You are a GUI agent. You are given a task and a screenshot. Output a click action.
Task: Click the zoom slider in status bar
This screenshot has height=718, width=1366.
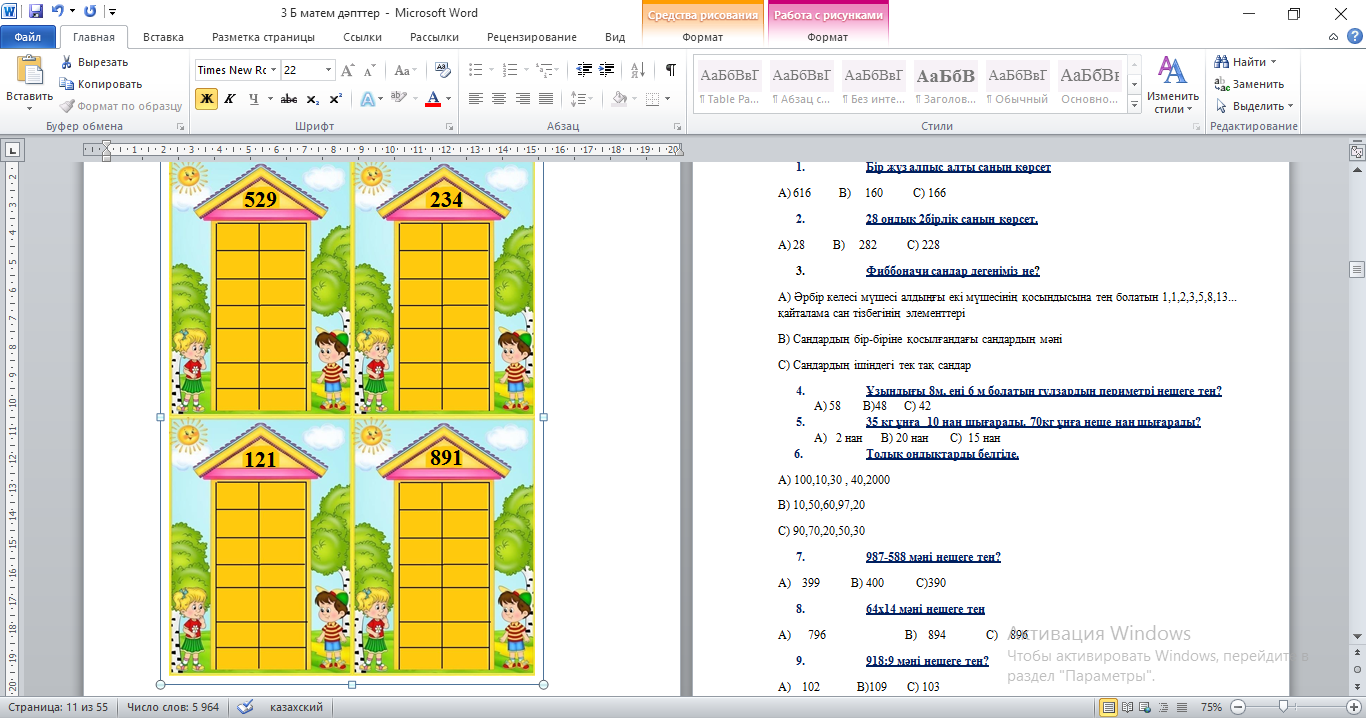(x=1282, y=707)
